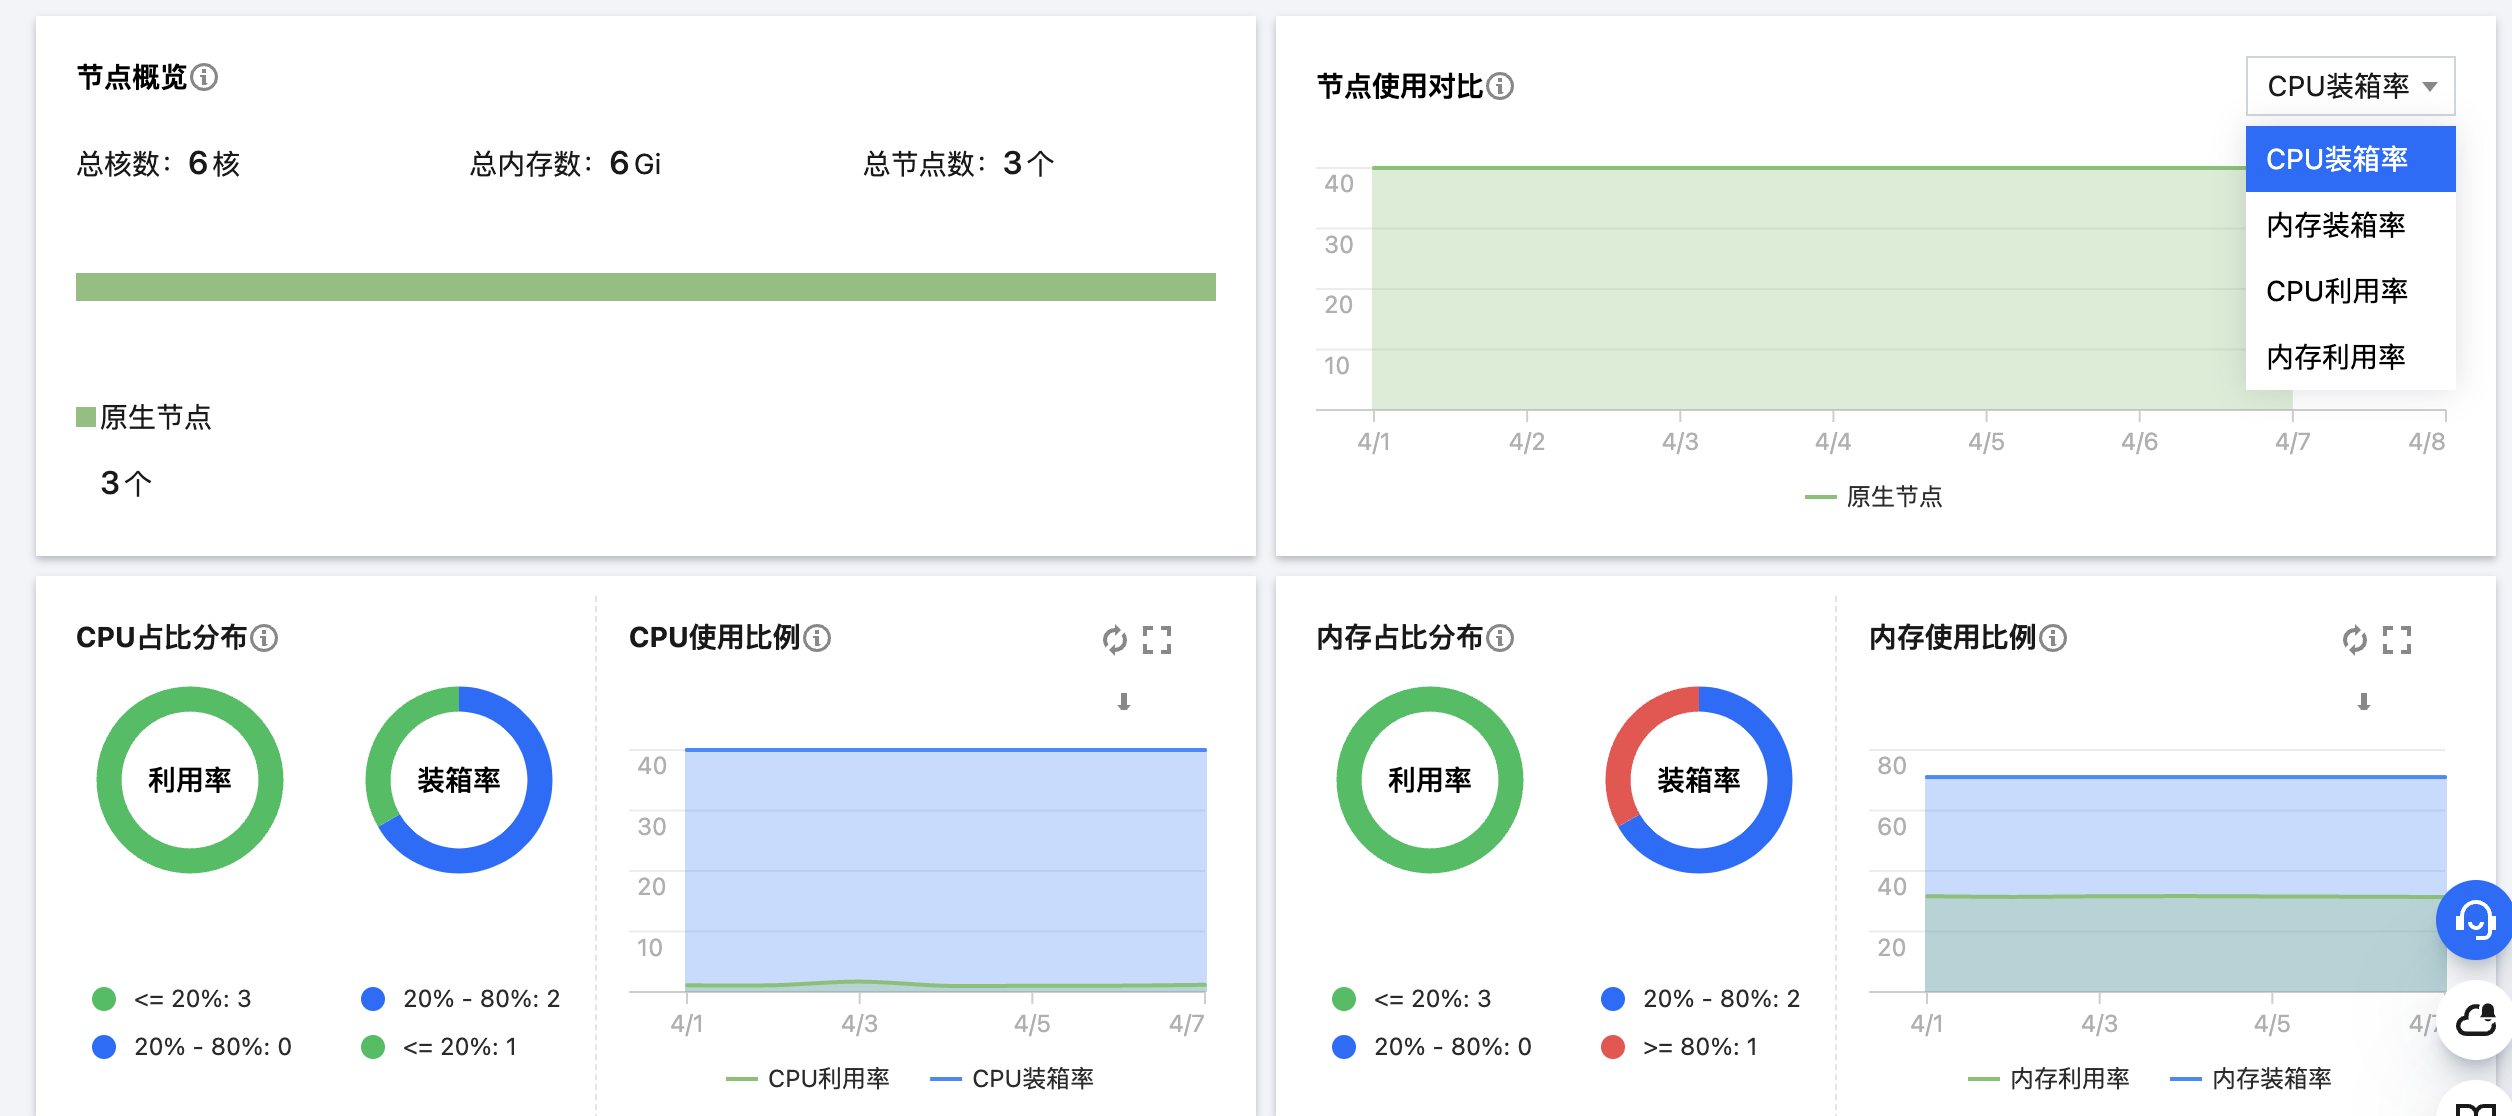
Task: Open the customer support headset button
Action: click(2475, 920)
